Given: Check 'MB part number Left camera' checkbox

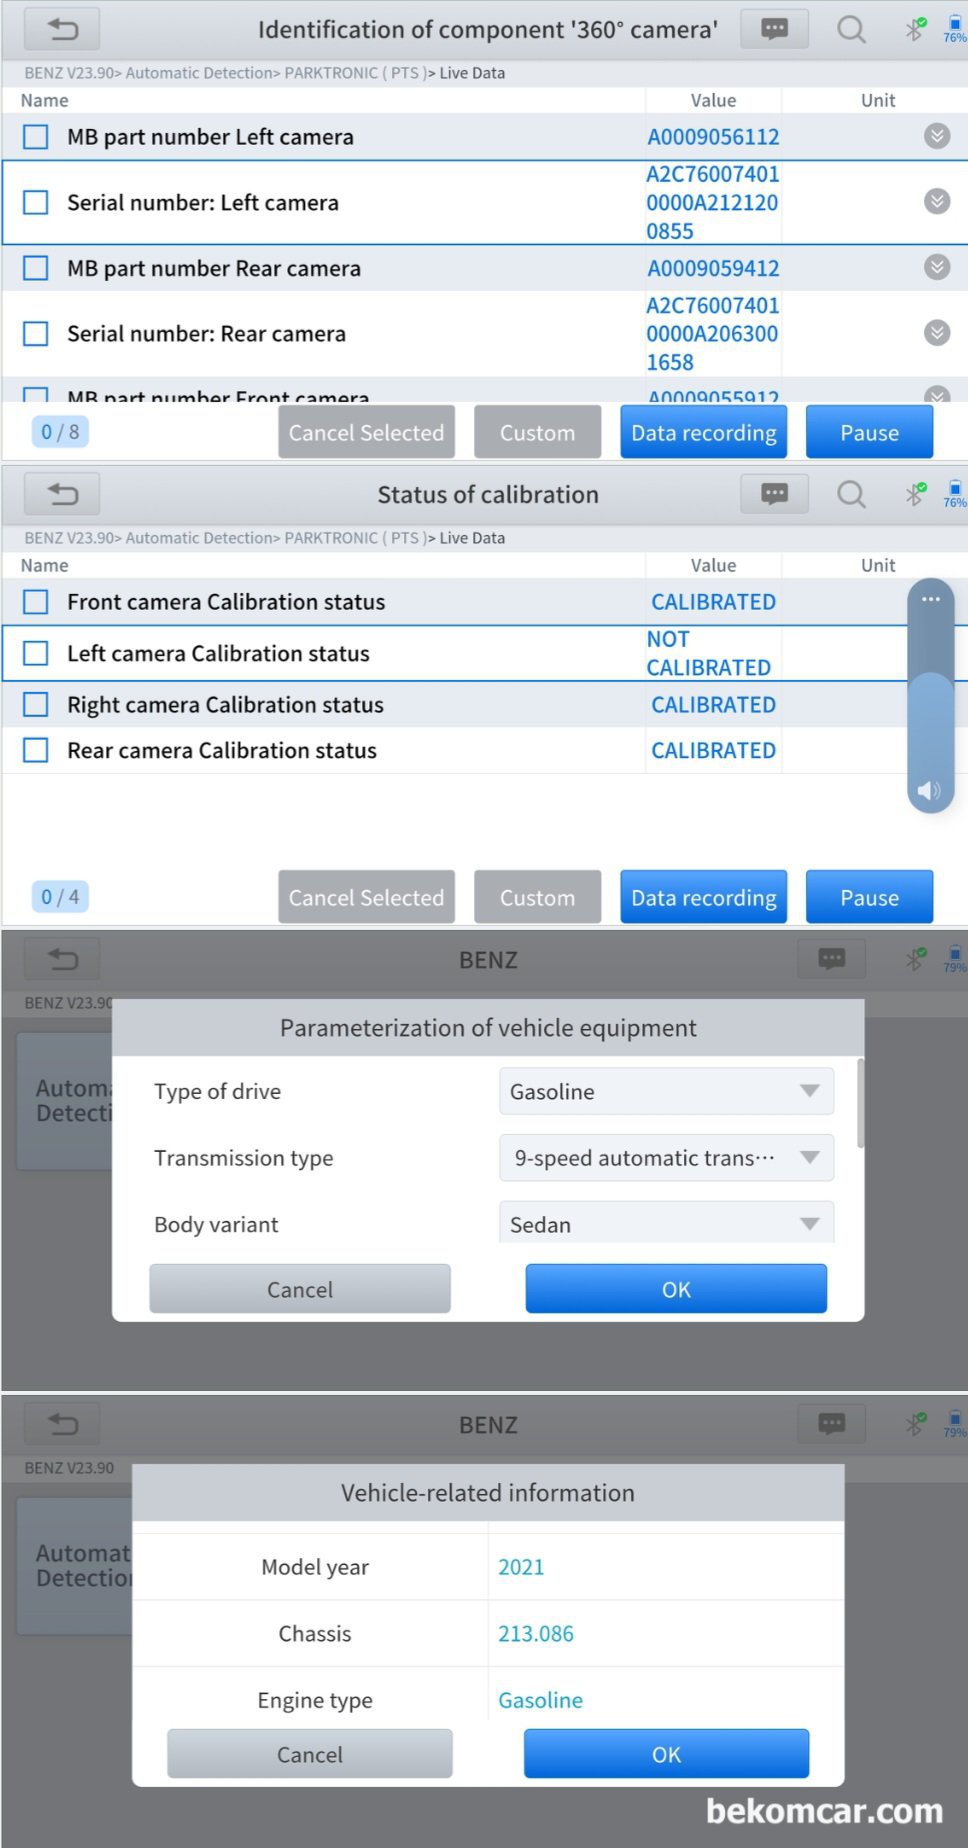Looking at the screenshot, I should (36, 137).
